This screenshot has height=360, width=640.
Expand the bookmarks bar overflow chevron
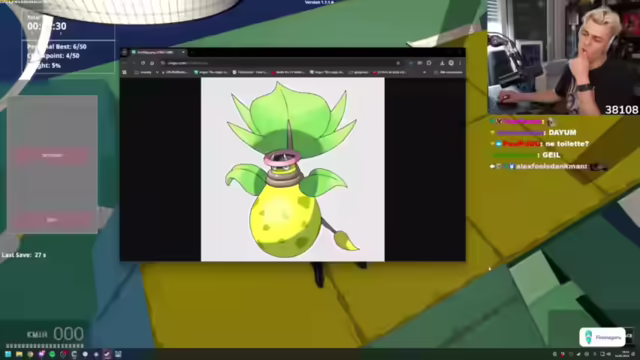(424, 72)
